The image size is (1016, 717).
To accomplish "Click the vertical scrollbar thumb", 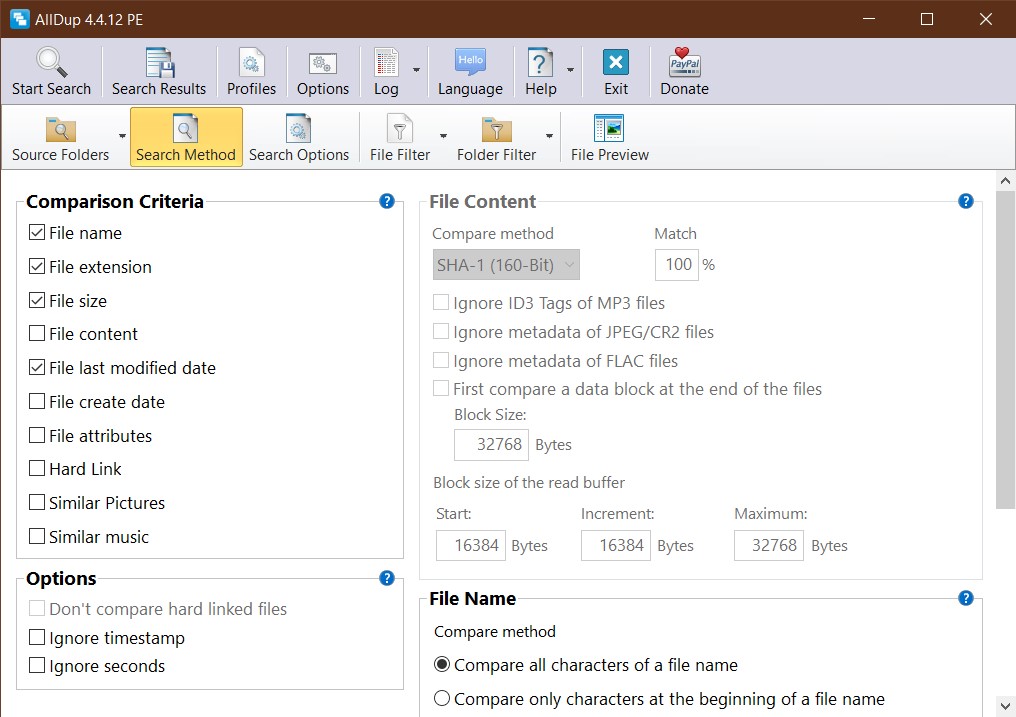I will tap(1005, 350).
